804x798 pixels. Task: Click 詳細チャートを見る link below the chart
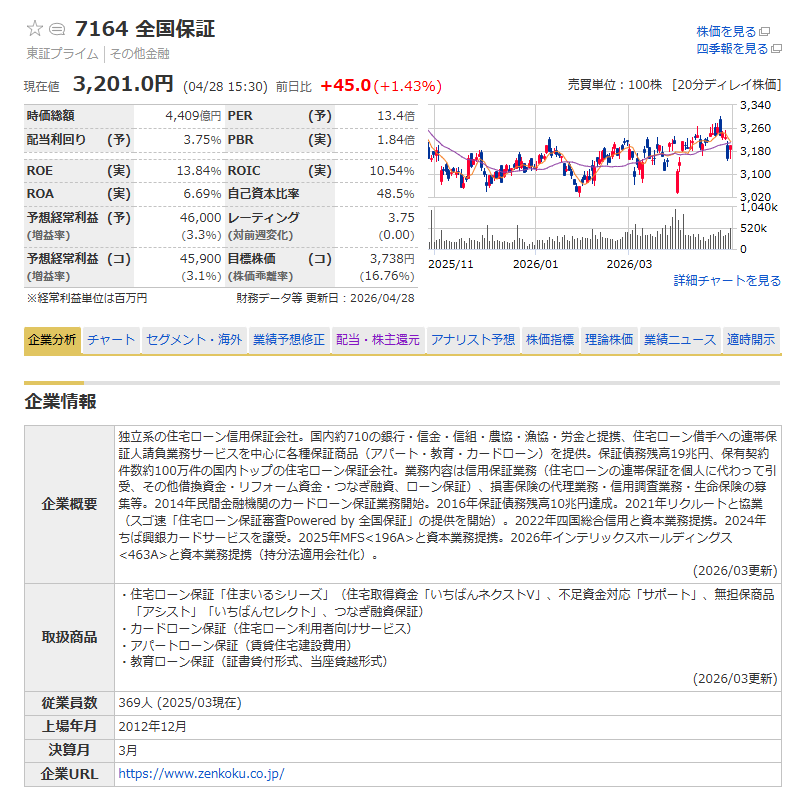click(727, 281)
